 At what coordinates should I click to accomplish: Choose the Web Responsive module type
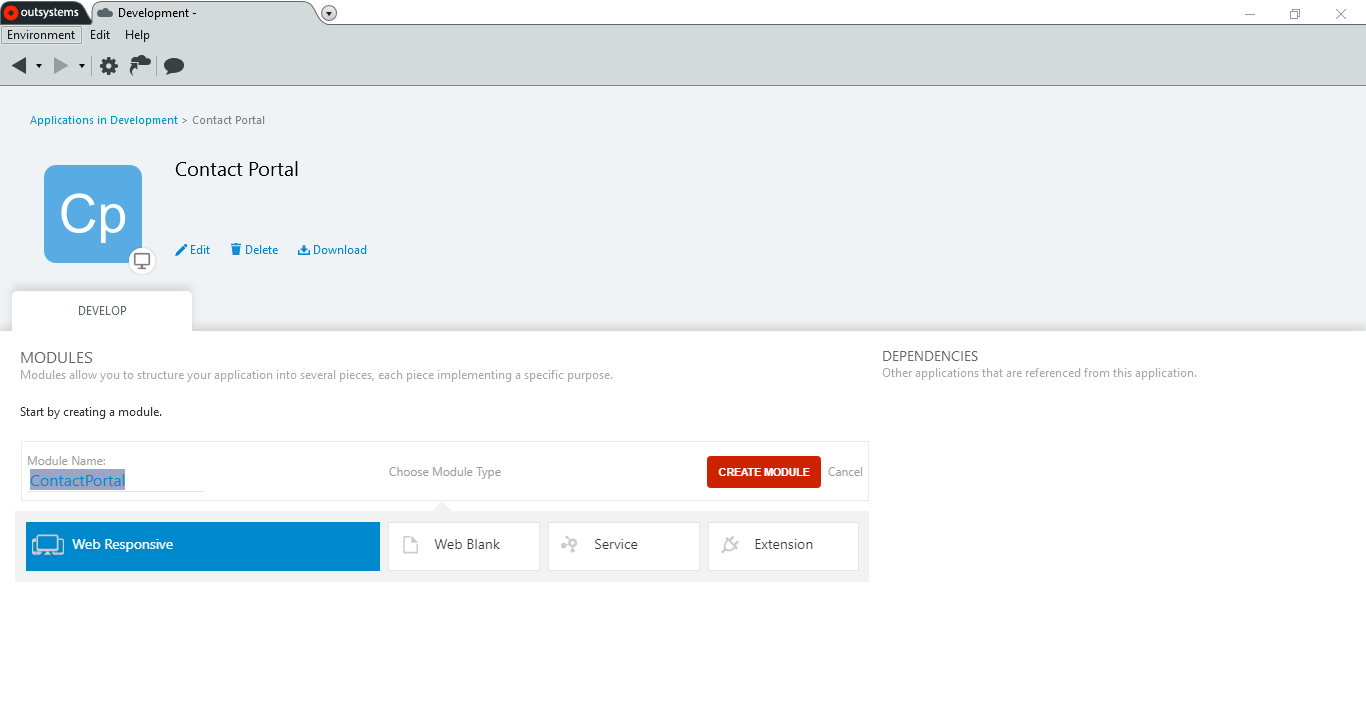(x=203, y=546)
